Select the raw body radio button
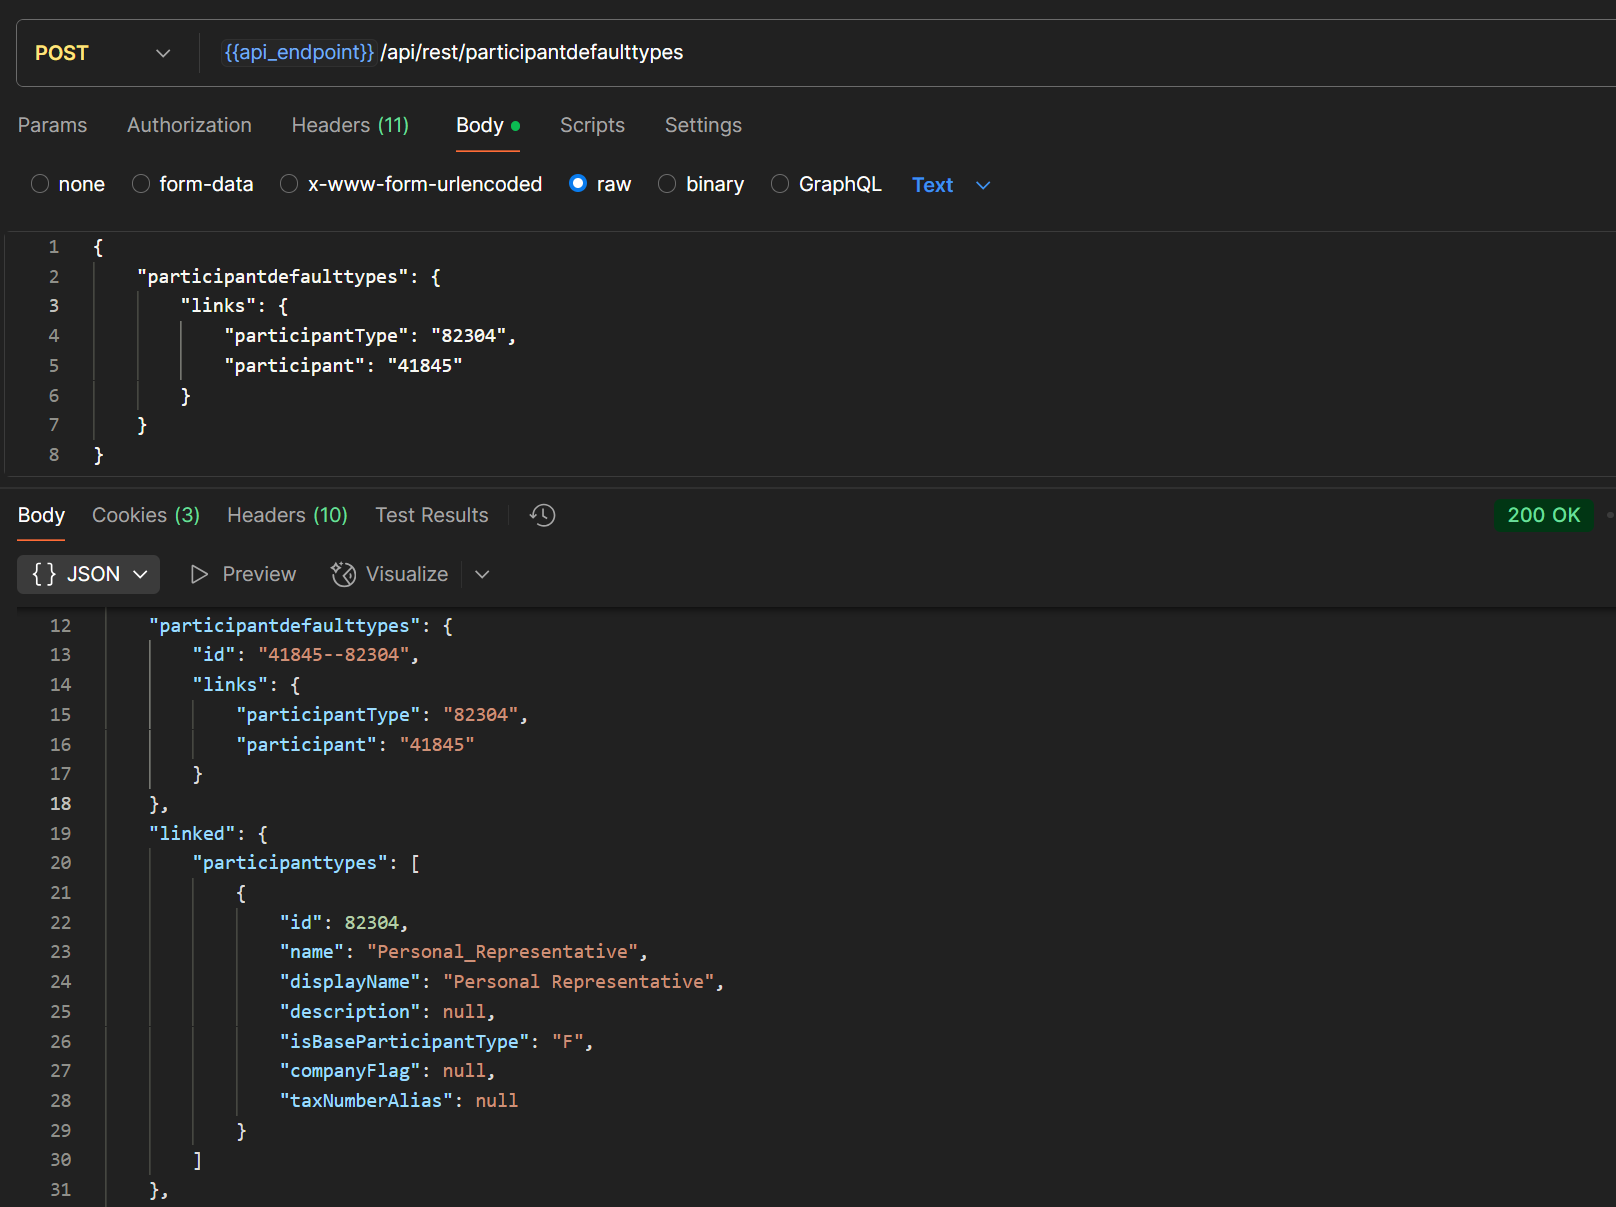The width and height of the screenshot is (1616, 1207). [x=578, y=184]
